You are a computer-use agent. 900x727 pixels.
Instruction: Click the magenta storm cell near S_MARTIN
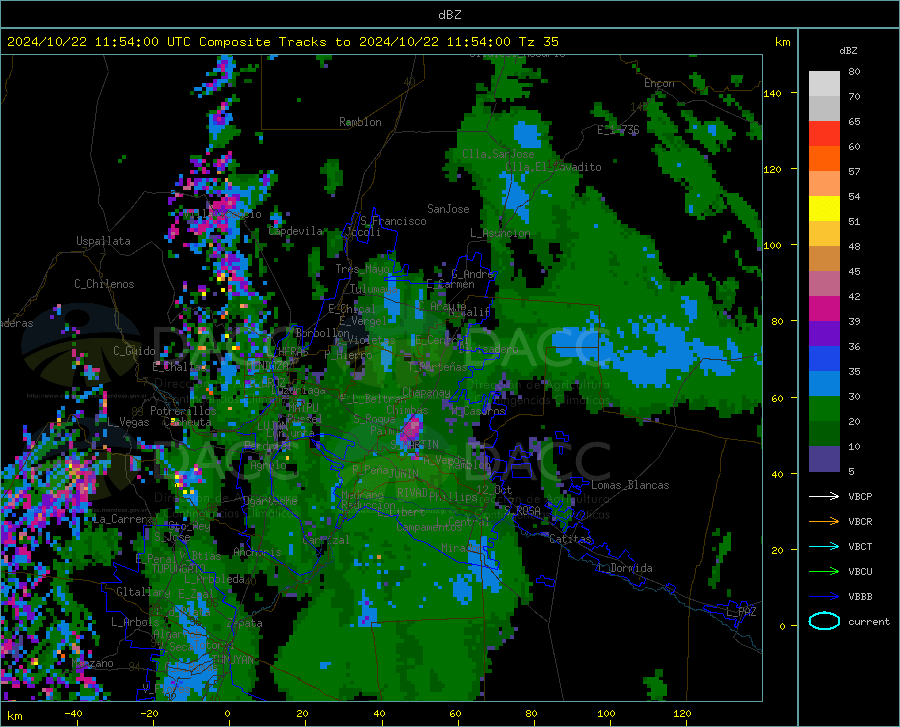[412, 427]
